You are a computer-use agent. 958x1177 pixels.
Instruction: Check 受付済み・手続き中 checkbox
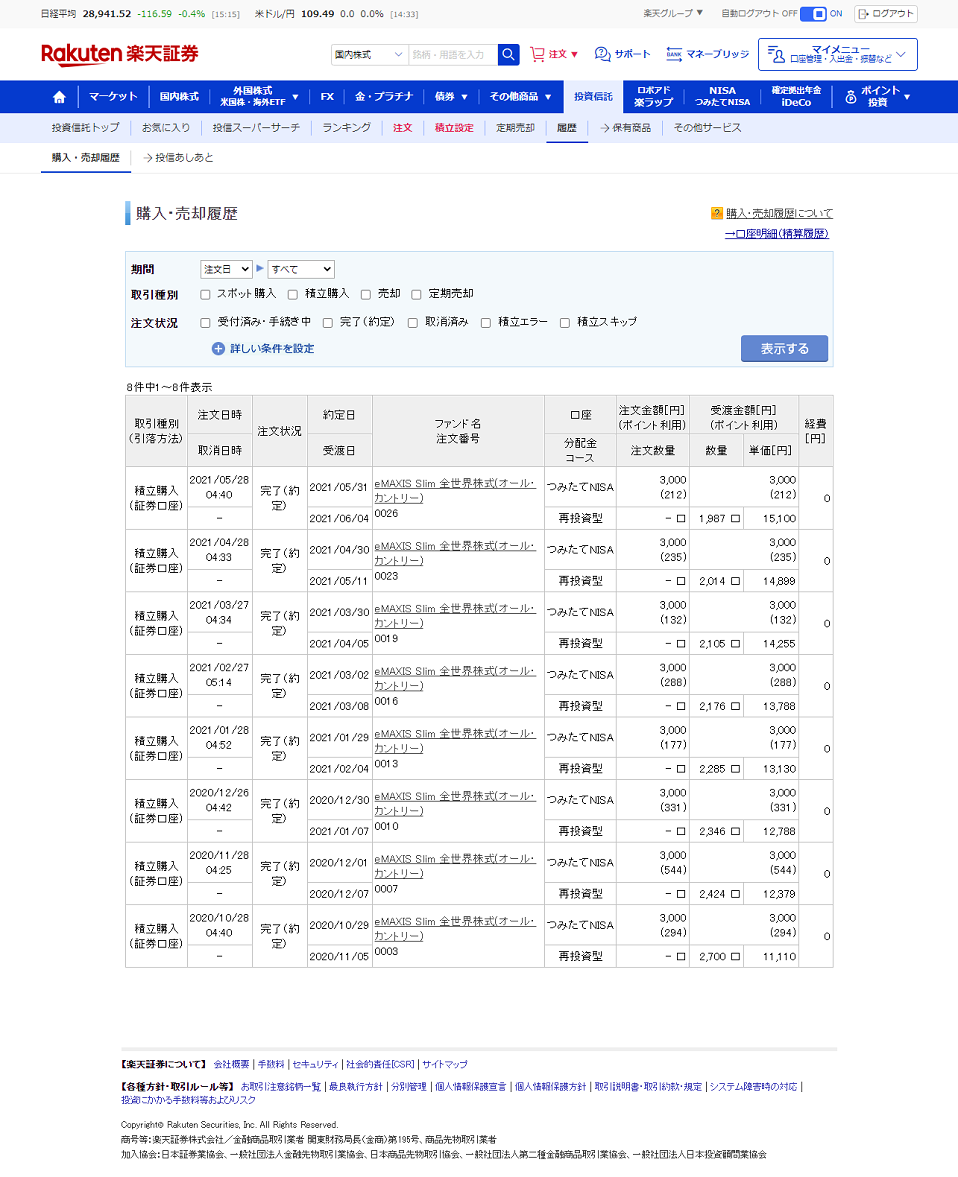tap(205, 323)
